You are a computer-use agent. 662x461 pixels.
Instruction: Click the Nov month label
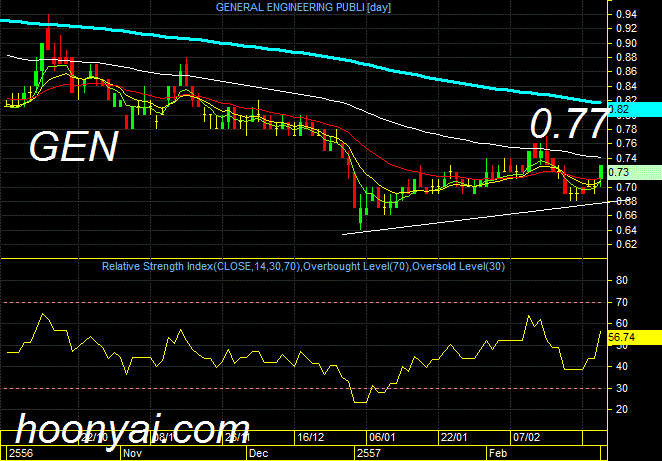(x=132, y=453)
